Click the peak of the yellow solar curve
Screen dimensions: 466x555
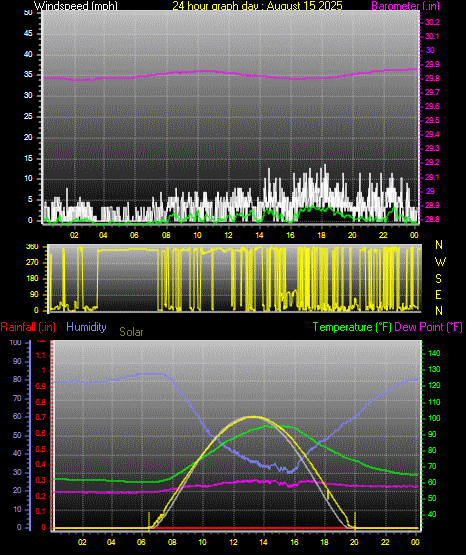click(253, 417)
